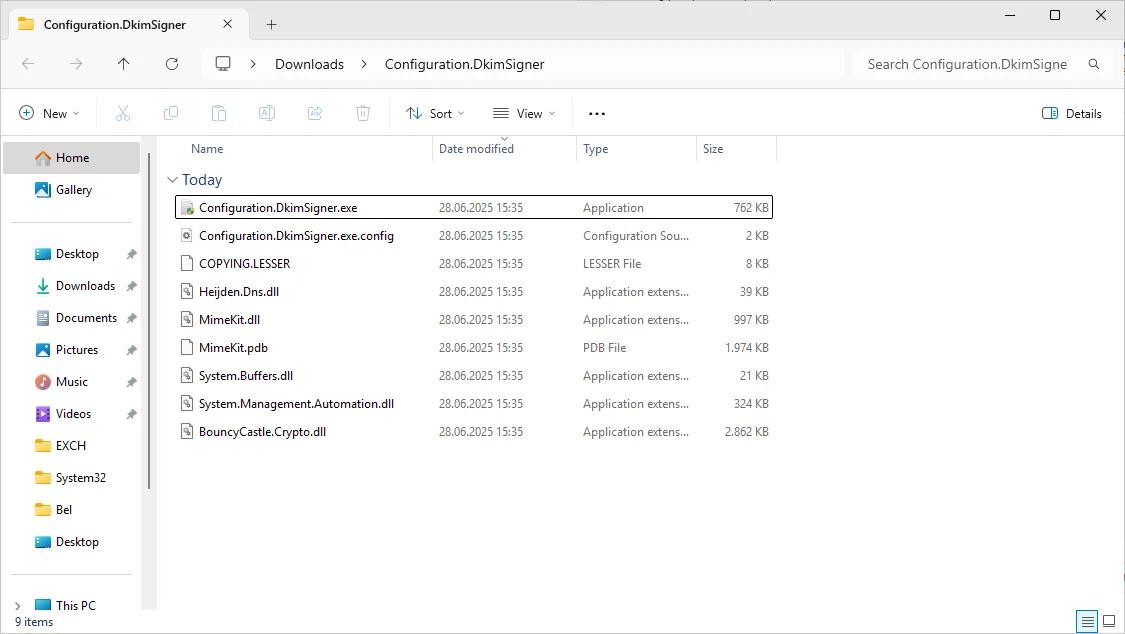Toggle the Details pane button
Image resolution: width=1125 pixels, height=634 pixels.
(x=1071, y=113)
